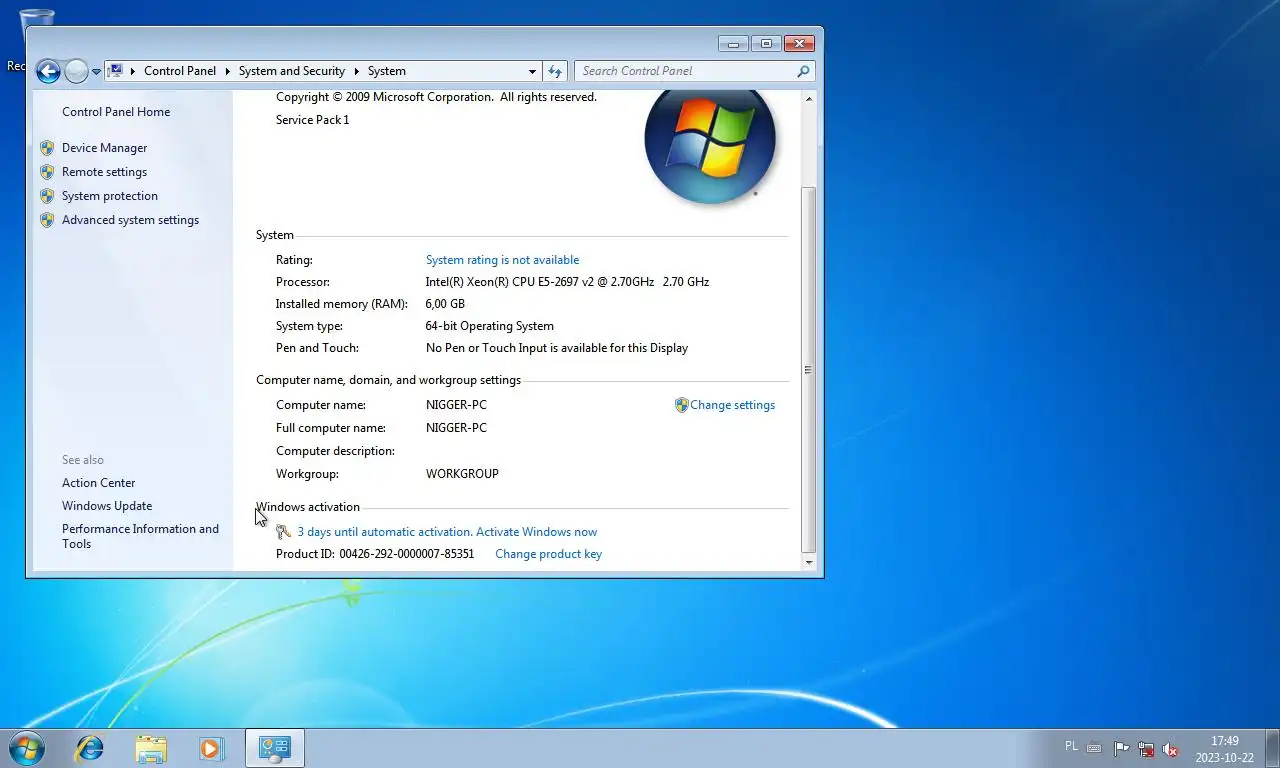Refresh the System page
The image size is (1280, 768).
coord(556,71)
